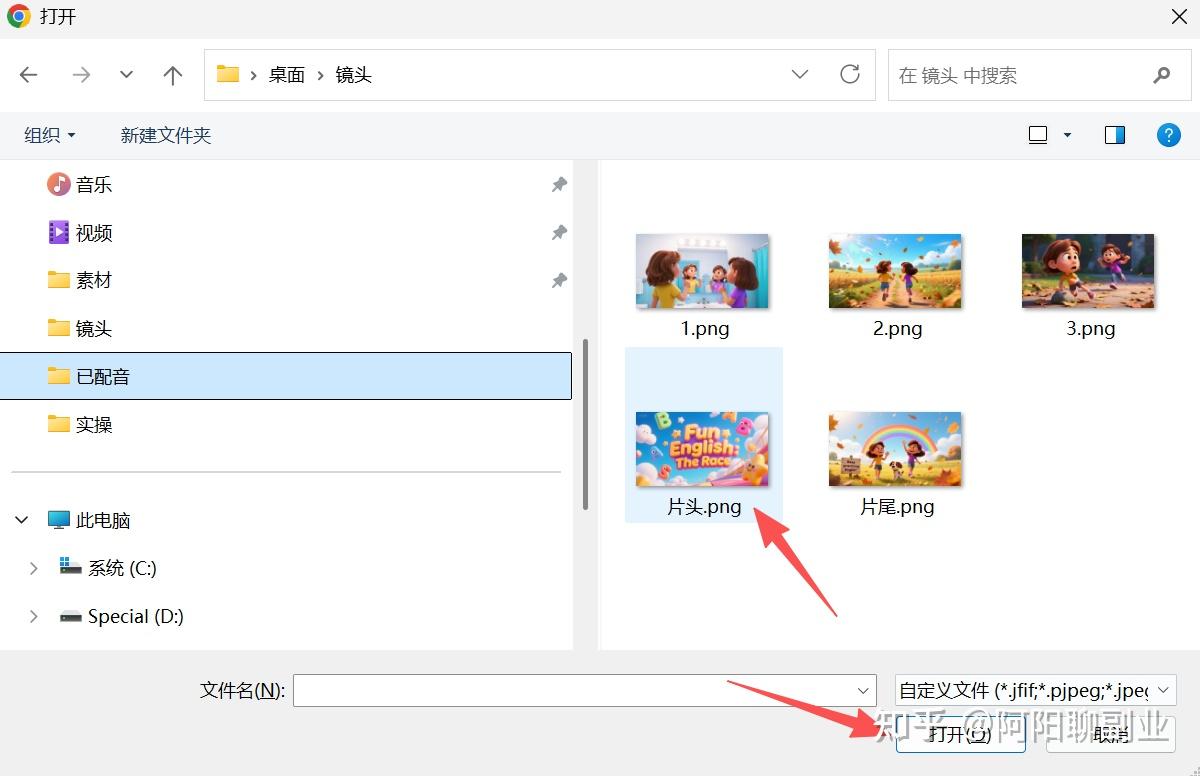Select the 片头.png thumbnail
The width and height of the screenshot is (1200, 776).
pyautogui.click(x=703, y=450)
